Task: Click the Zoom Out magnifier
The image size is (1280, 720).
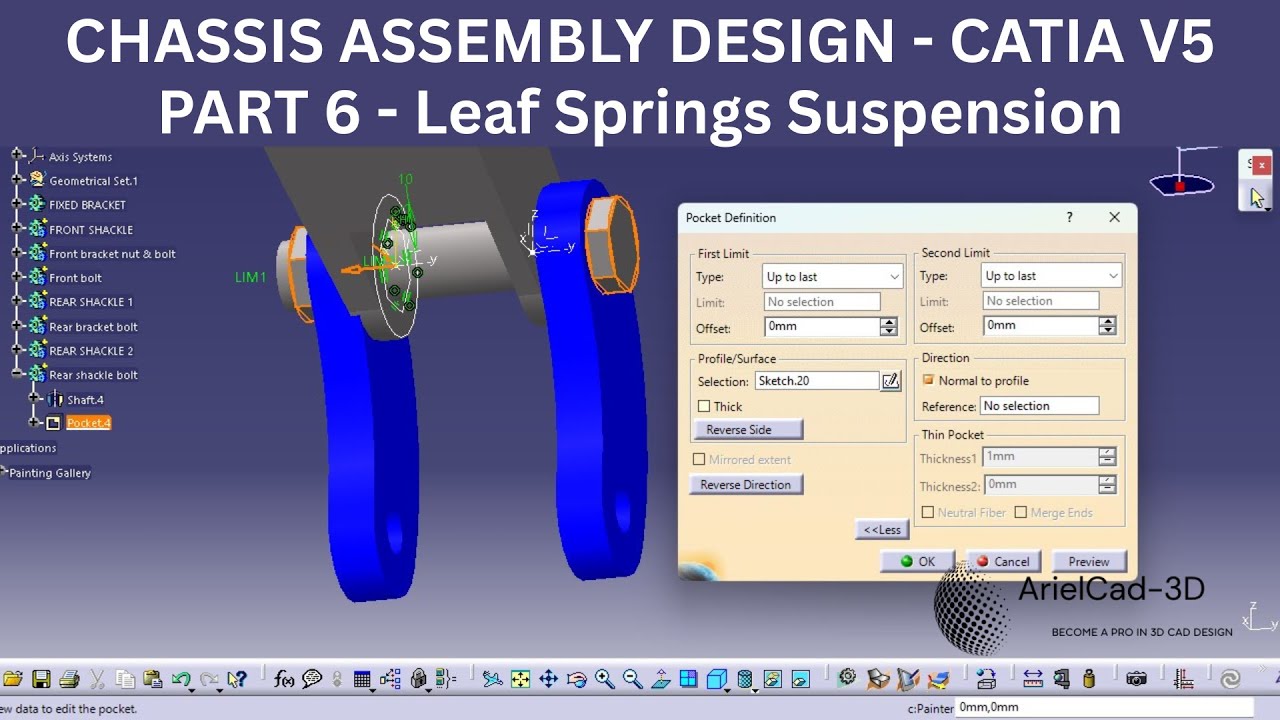Action: coord(633,679)
